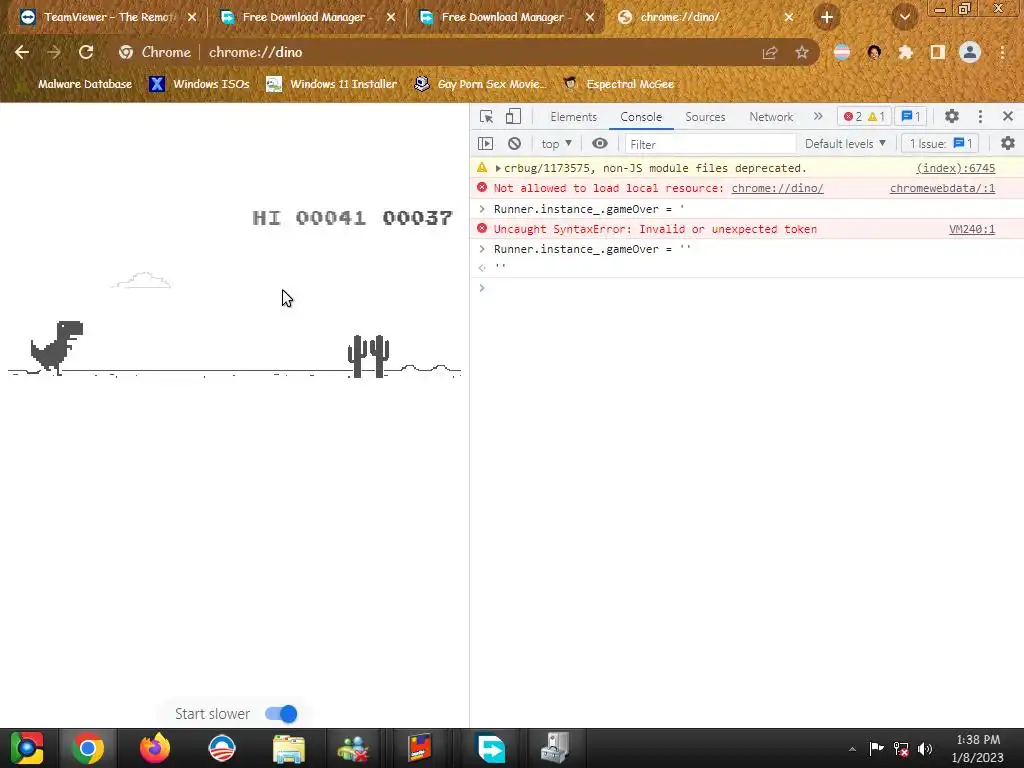Screen dimensions: 1024x768
Task: Click the 'Uncaught SyntaxError' error text
Action: (x=655, y=229)
